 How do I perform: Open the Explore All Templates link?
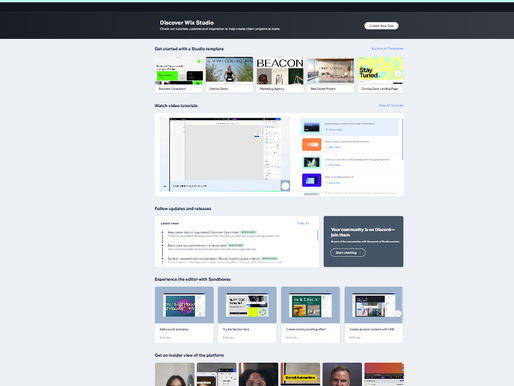point(387,49)
